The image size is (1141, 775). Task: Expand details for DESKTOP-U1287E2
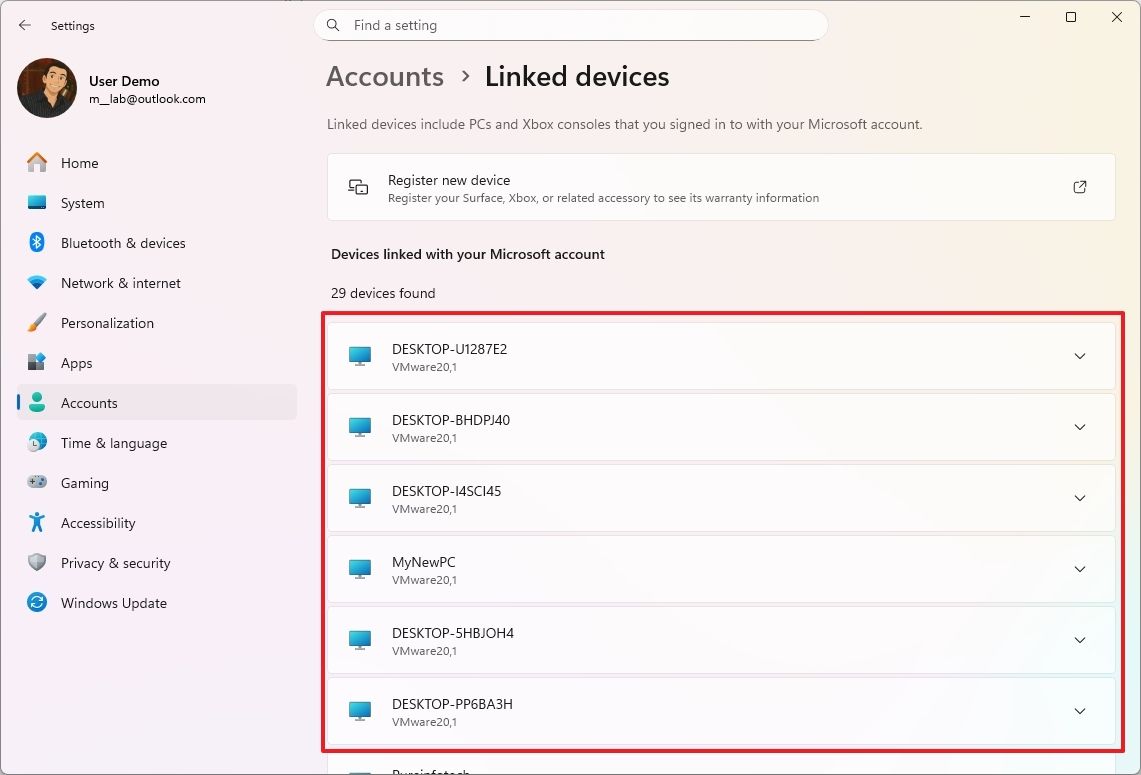click(x=1079, y=356)
